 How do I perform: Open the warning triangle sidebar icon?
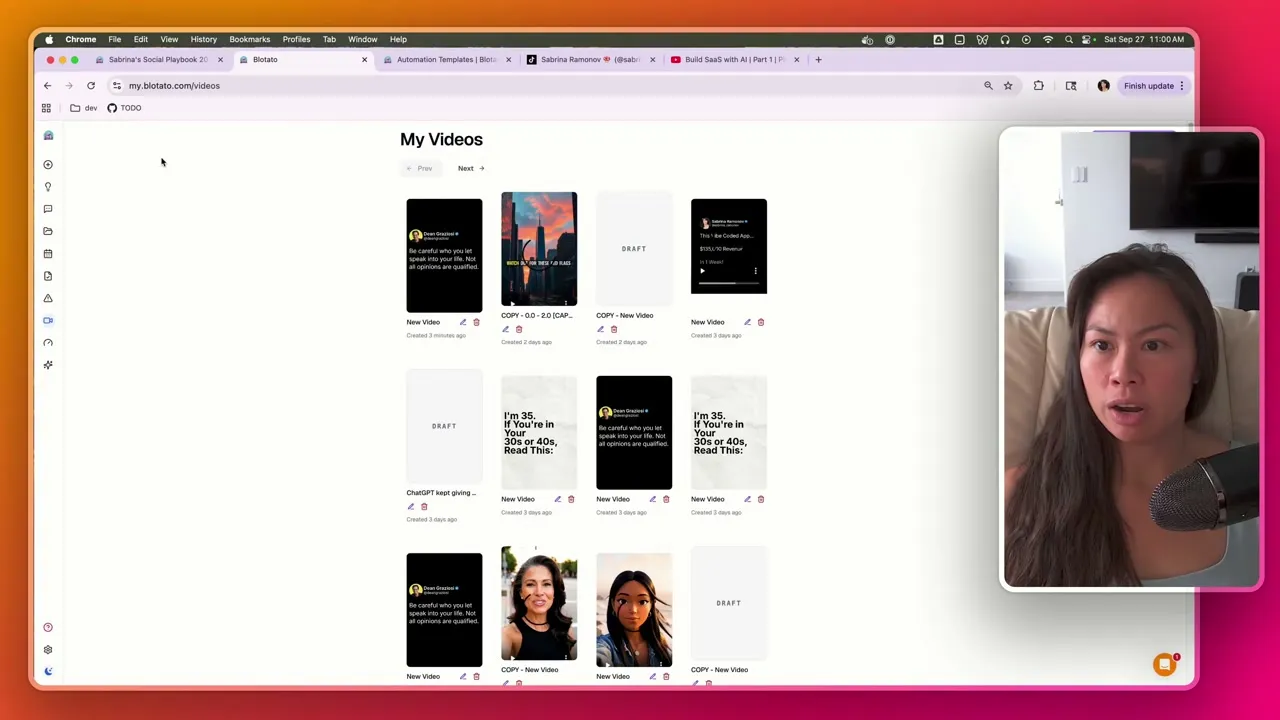point(48,298)
